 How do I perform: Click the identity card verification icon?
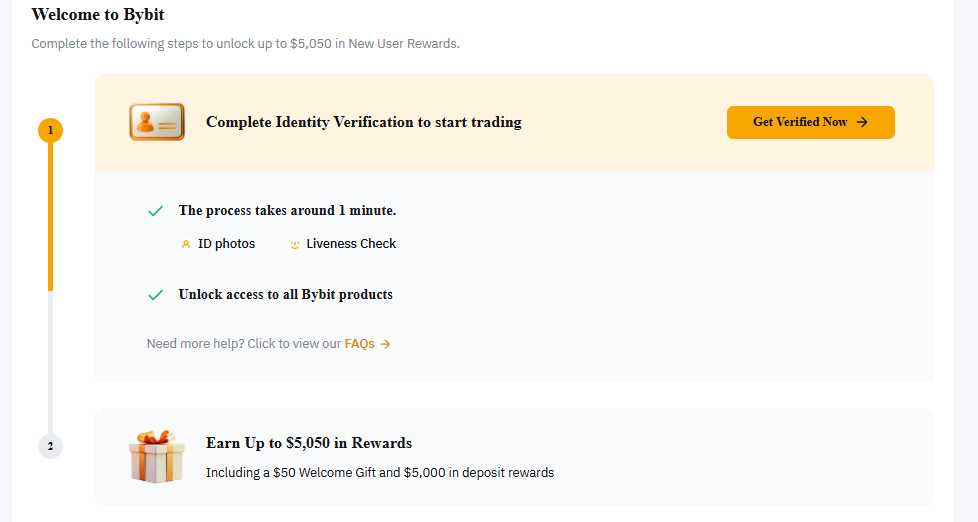[x=157, y=122]
